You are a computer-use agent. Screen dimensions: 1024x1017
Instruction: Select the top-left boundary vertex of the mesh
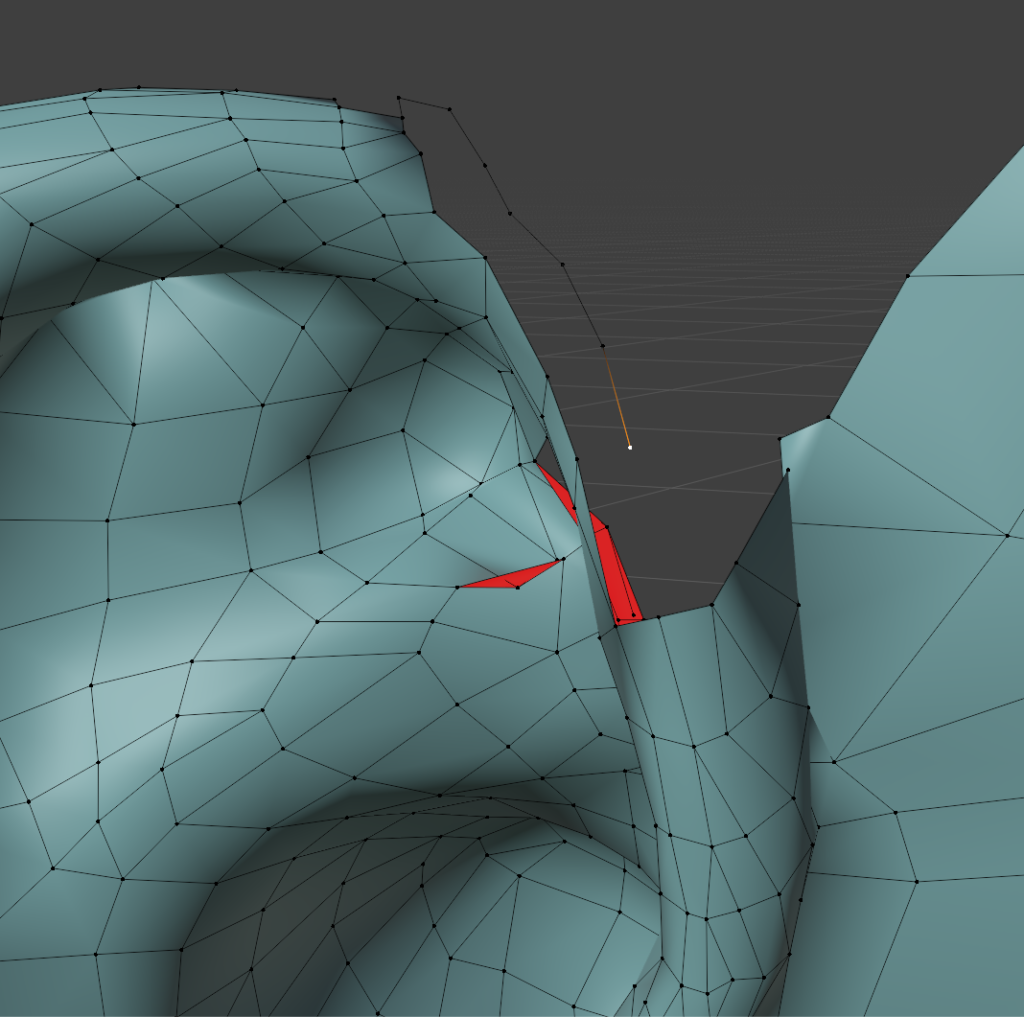[x=100, y=92]
